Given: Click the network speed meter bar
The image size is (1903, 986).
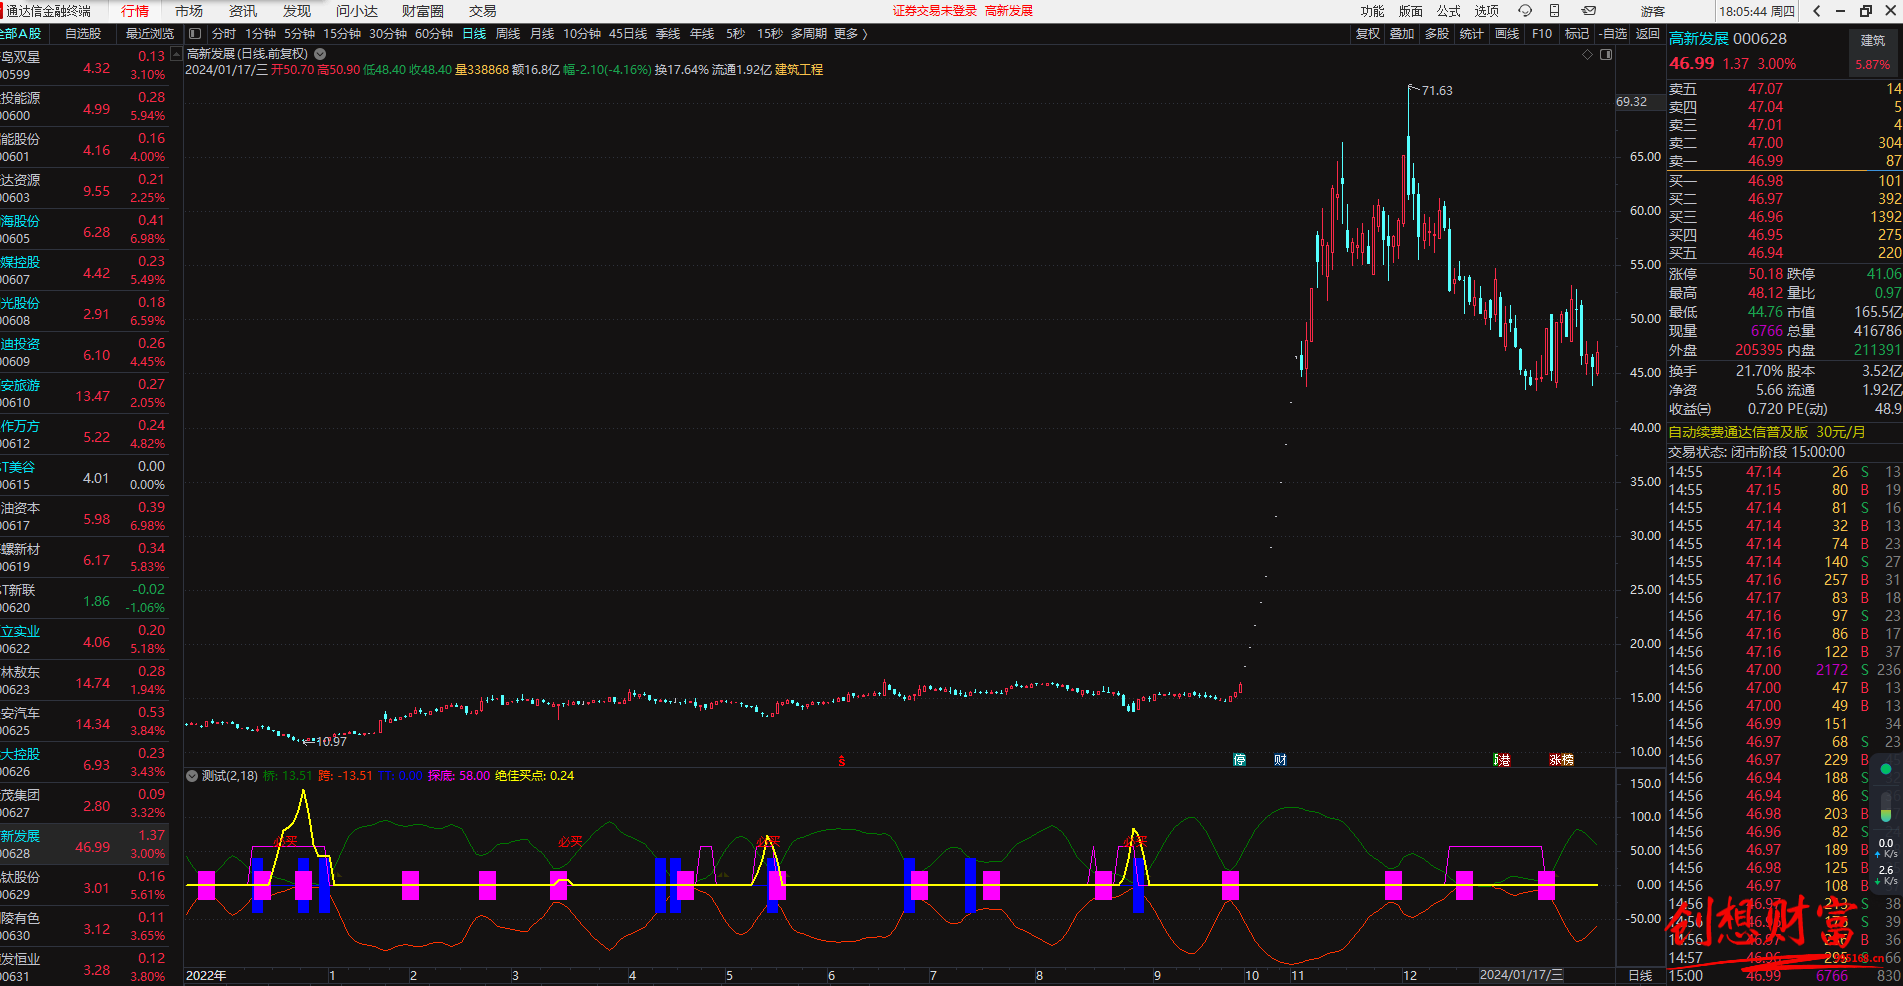Looking at the screenshot, I should 1886,805.
